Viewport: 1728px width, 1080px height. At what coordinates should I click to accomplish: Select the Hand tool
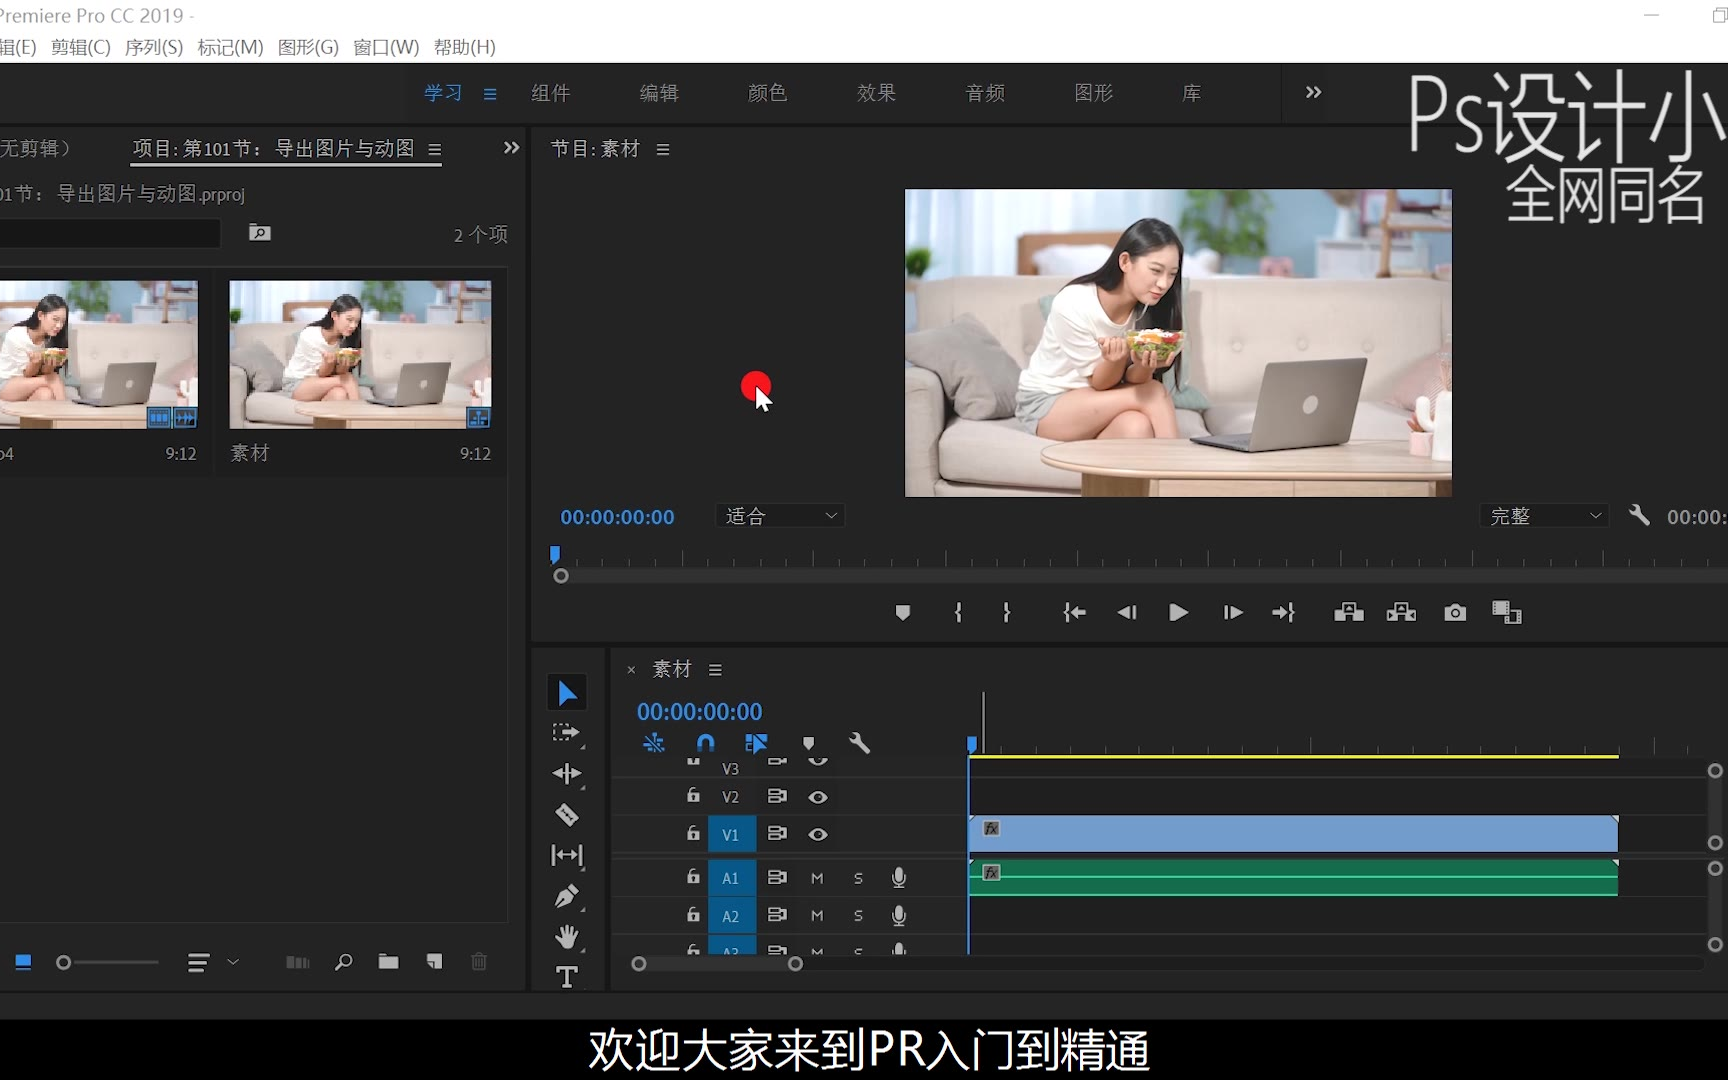pyautogui.click(x=566, y=937)
